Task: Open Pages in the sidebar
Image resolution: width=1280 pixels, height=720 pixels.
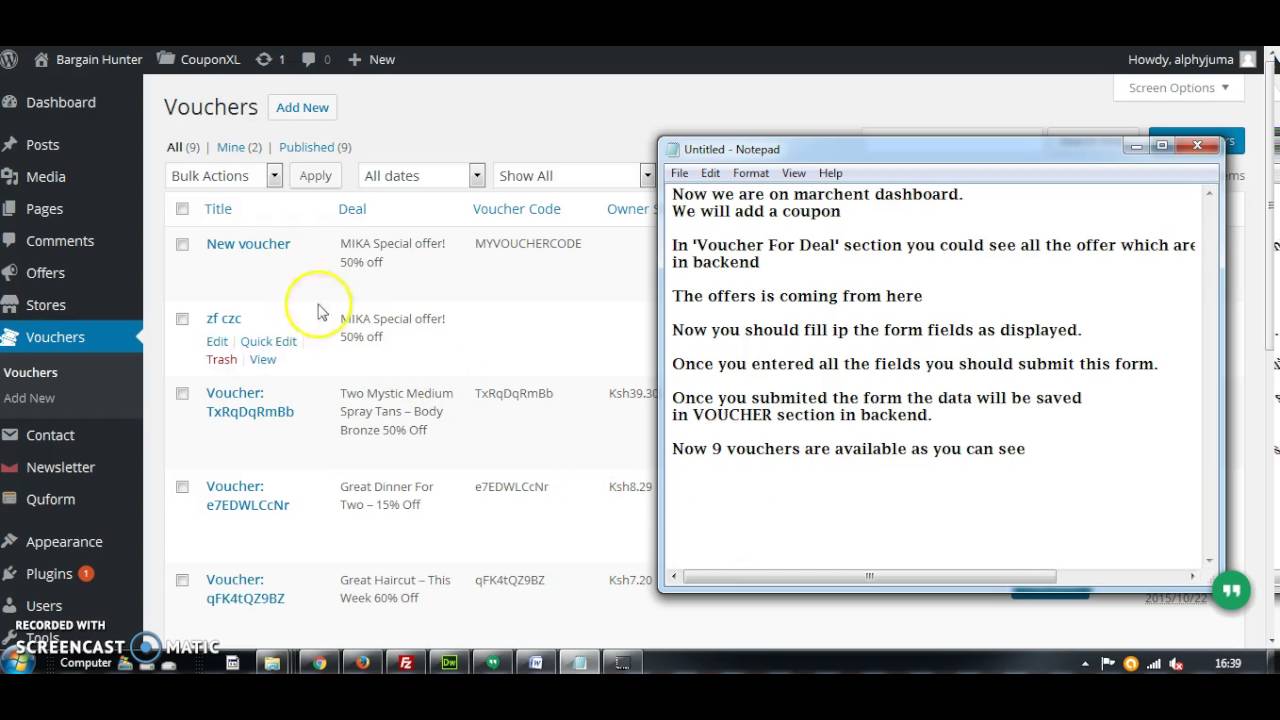Action: point(44,208)
